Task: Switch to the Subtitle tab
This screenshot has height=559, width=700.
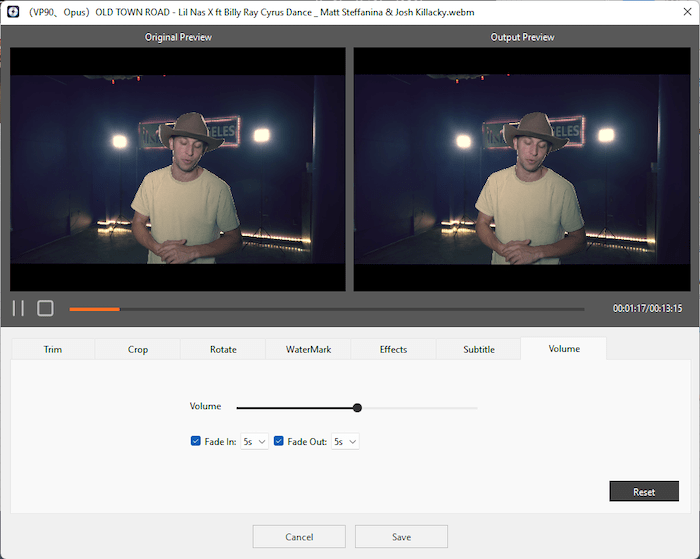Action: coord(478,349)
